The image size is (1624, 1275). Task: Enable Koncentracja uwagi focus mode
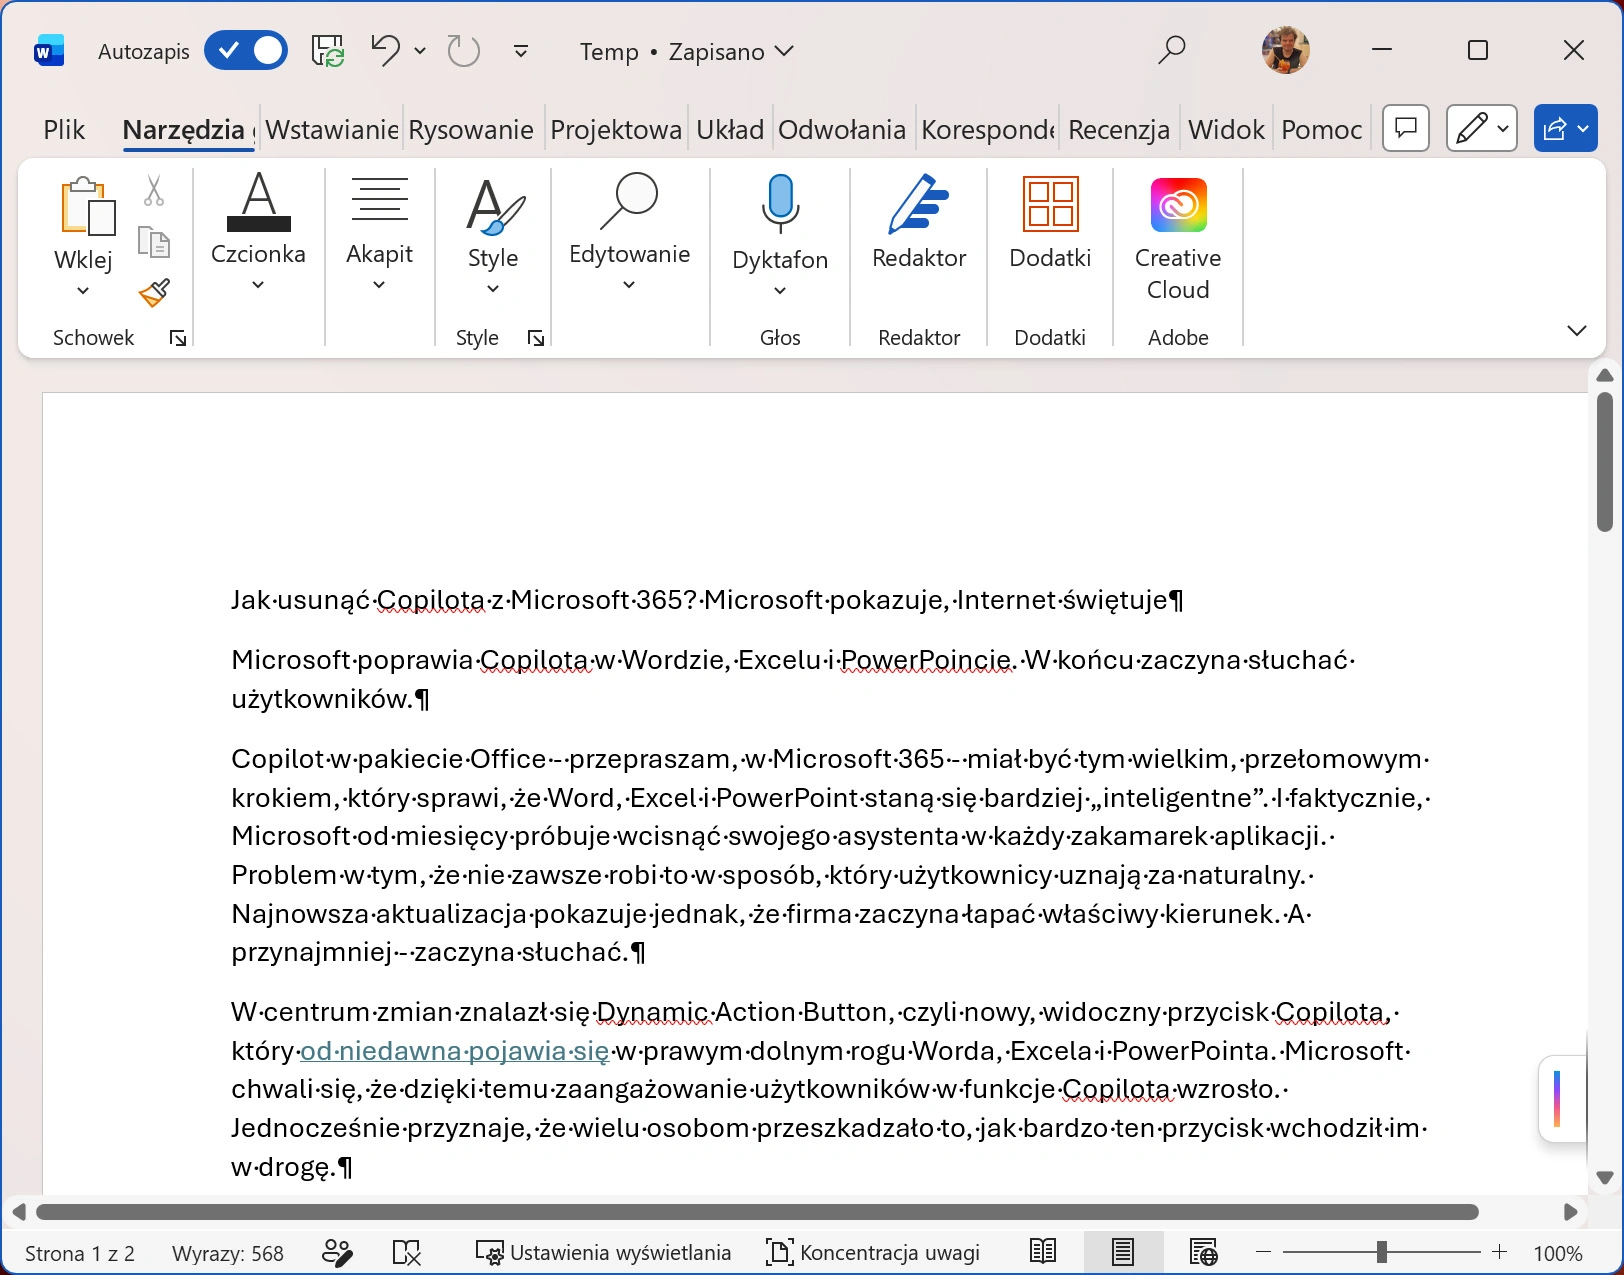[873, 1253]
